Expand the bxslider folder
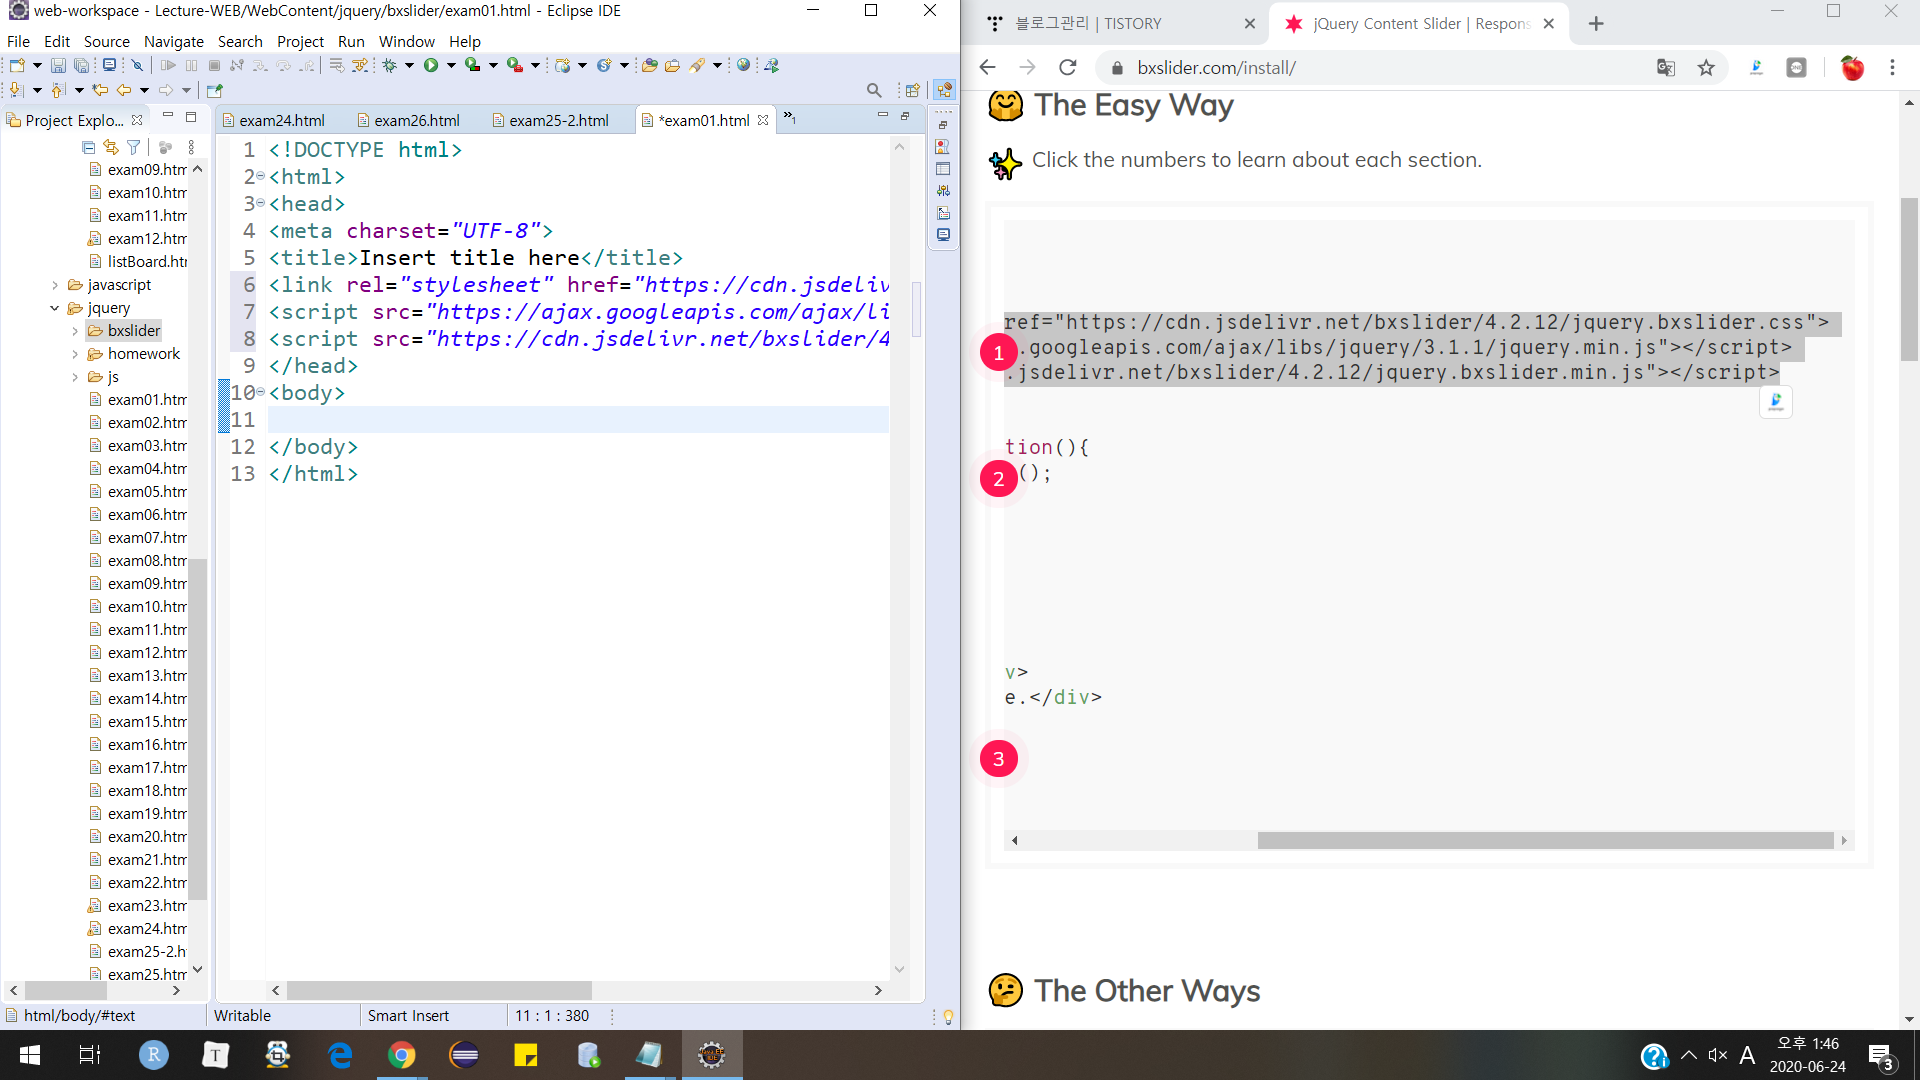The width and height of the screenshot is (1920, 1080). click(x=75, y=331)
